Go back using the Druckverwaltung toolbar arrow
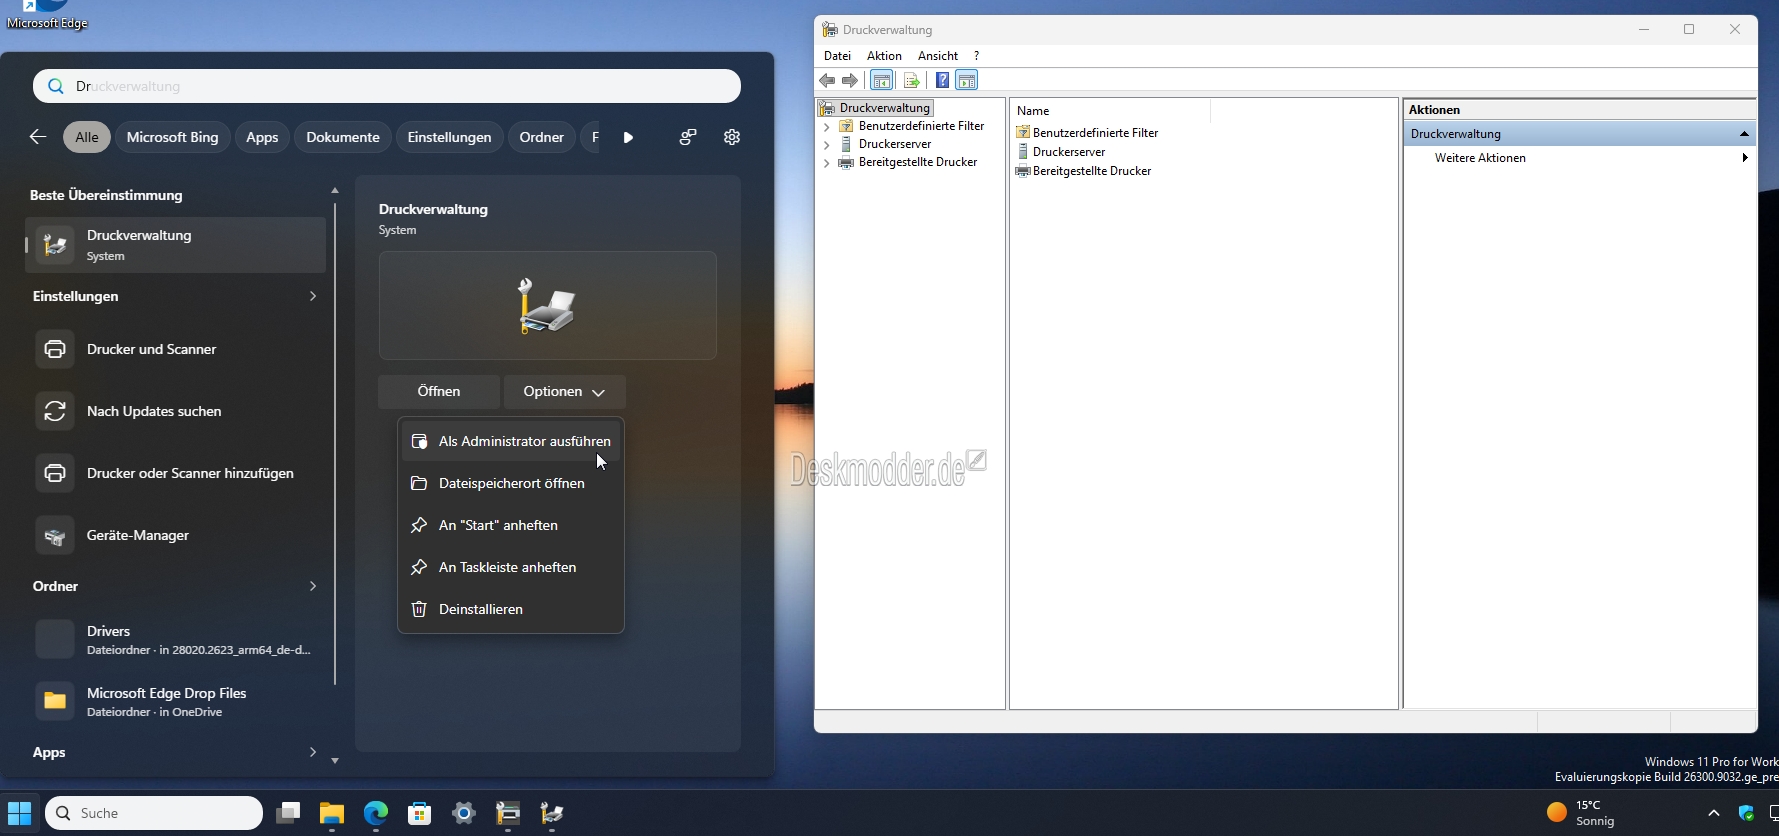Viewport: 1779px width, 836px height. pos(827,80)
